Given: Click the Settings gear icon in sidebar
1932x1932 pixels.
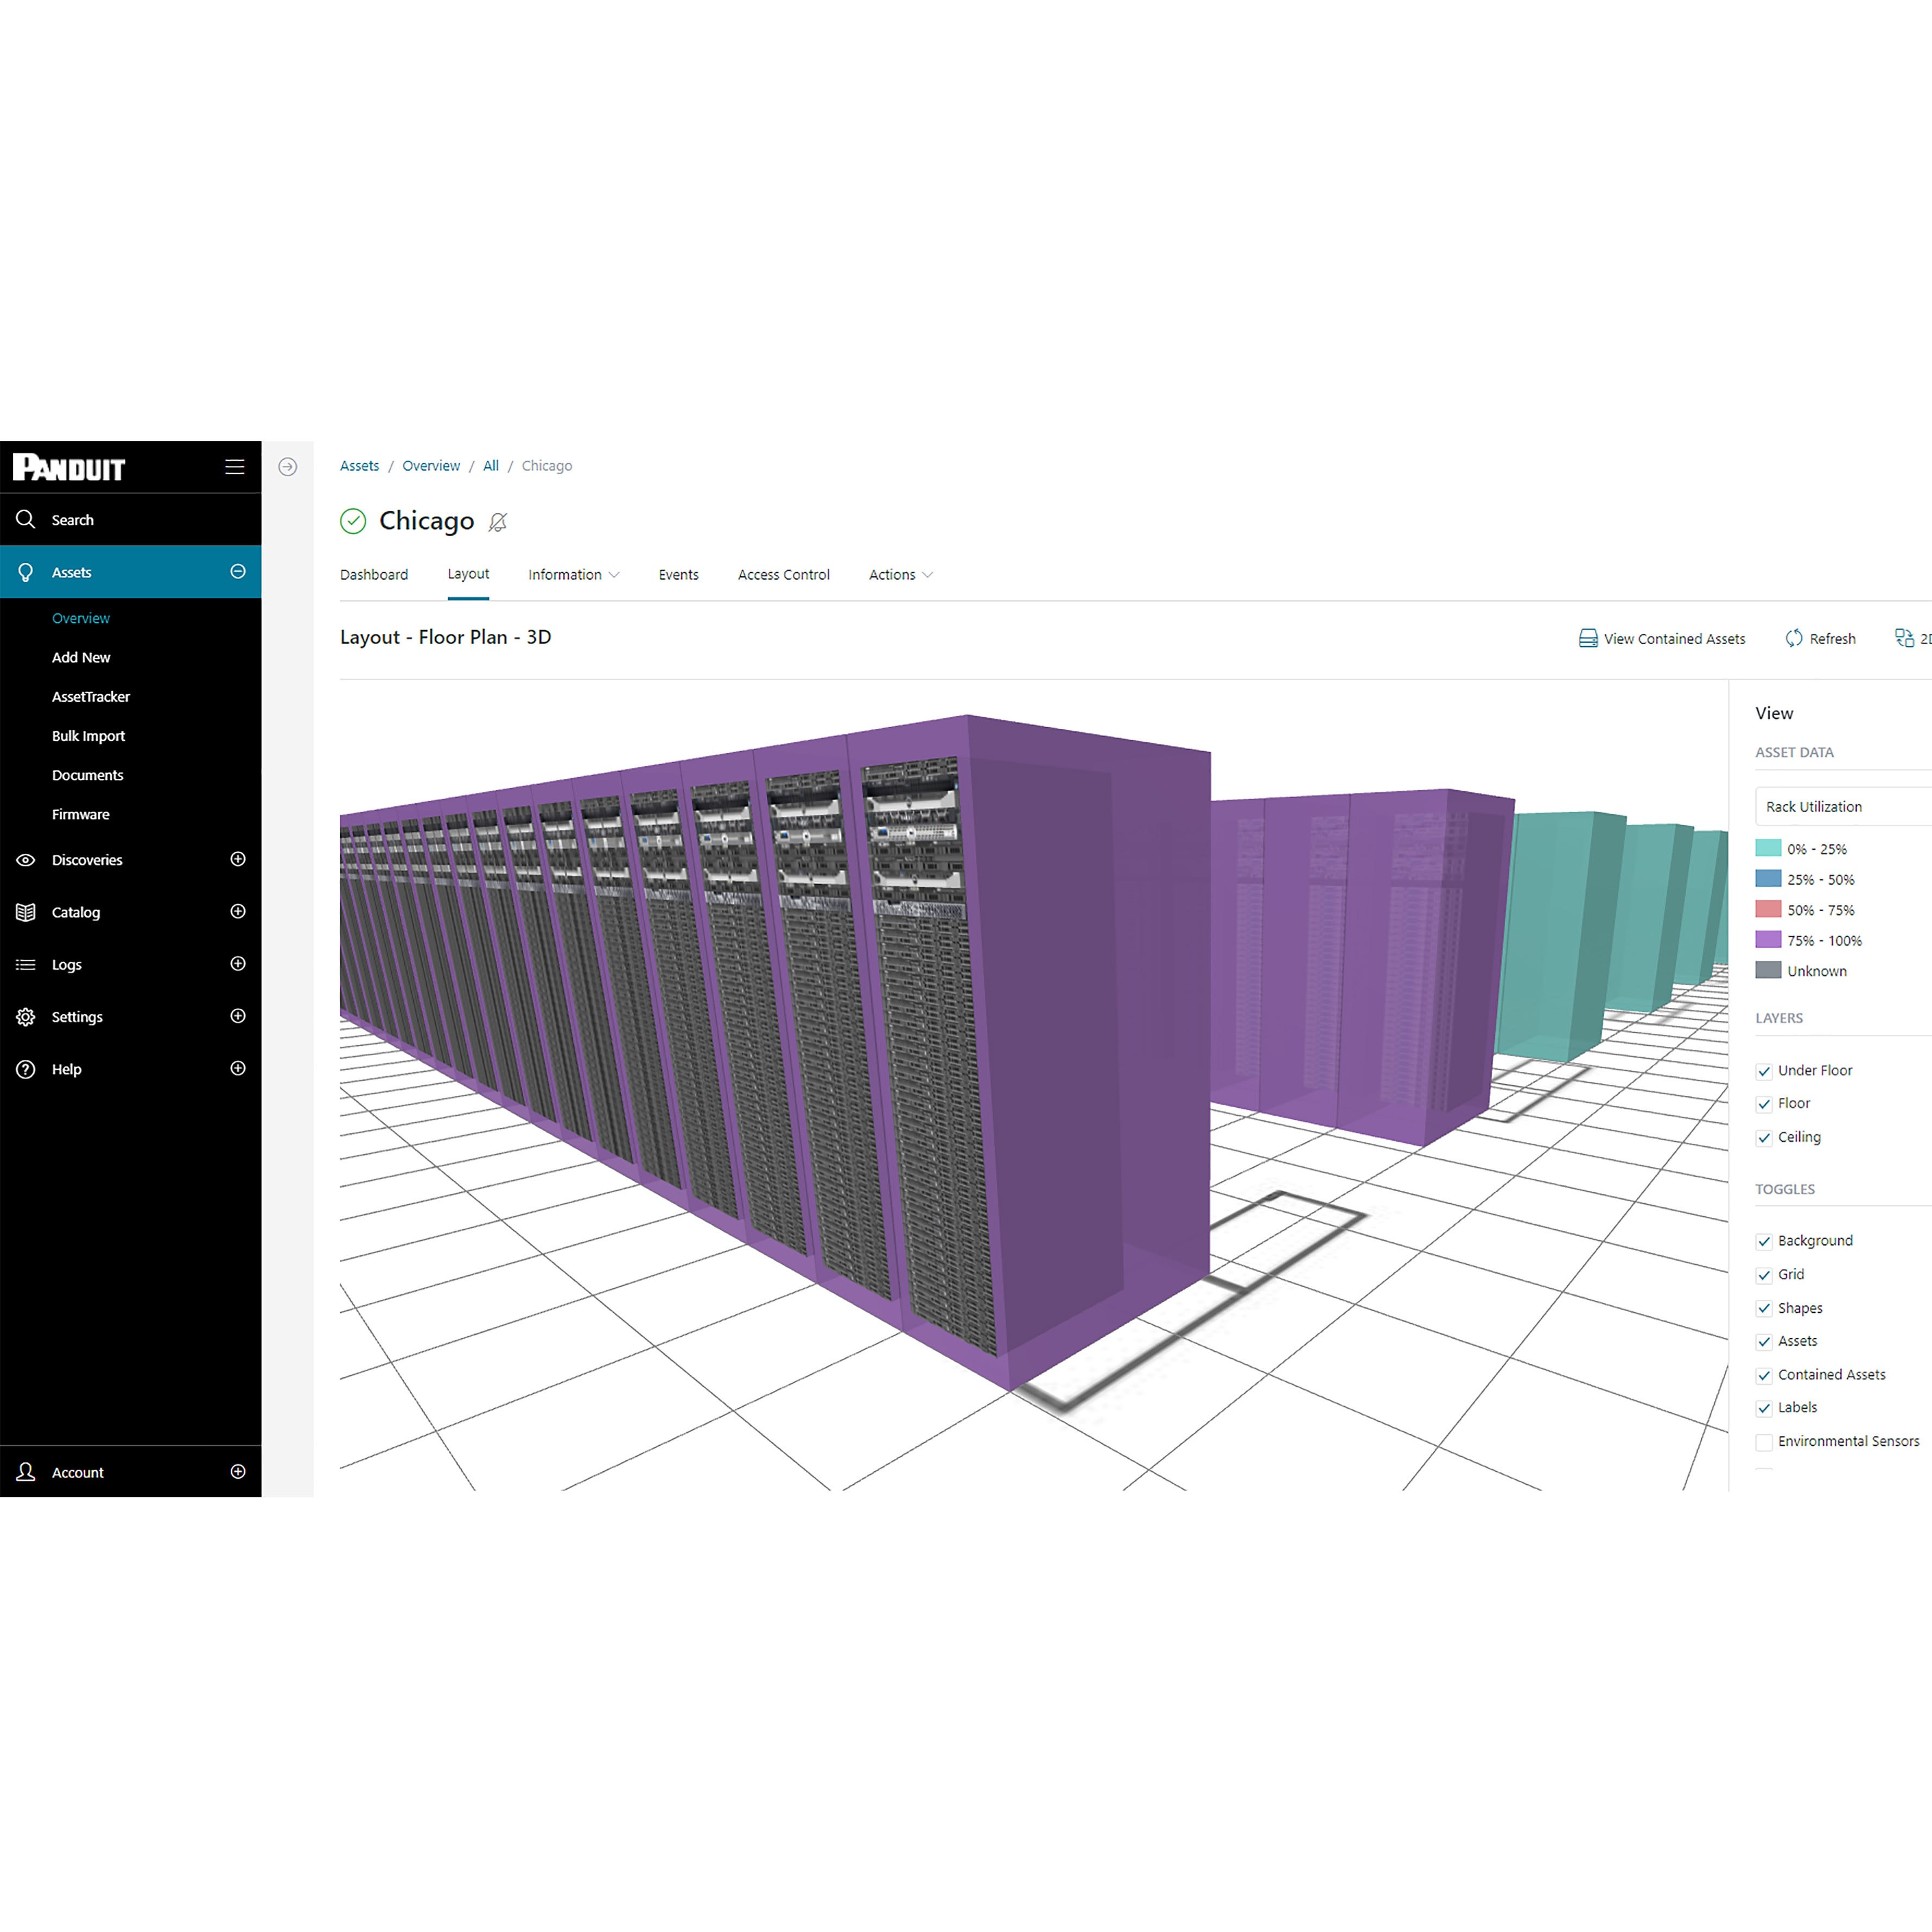Looking at the screenshot, I should pos(26,1017).
